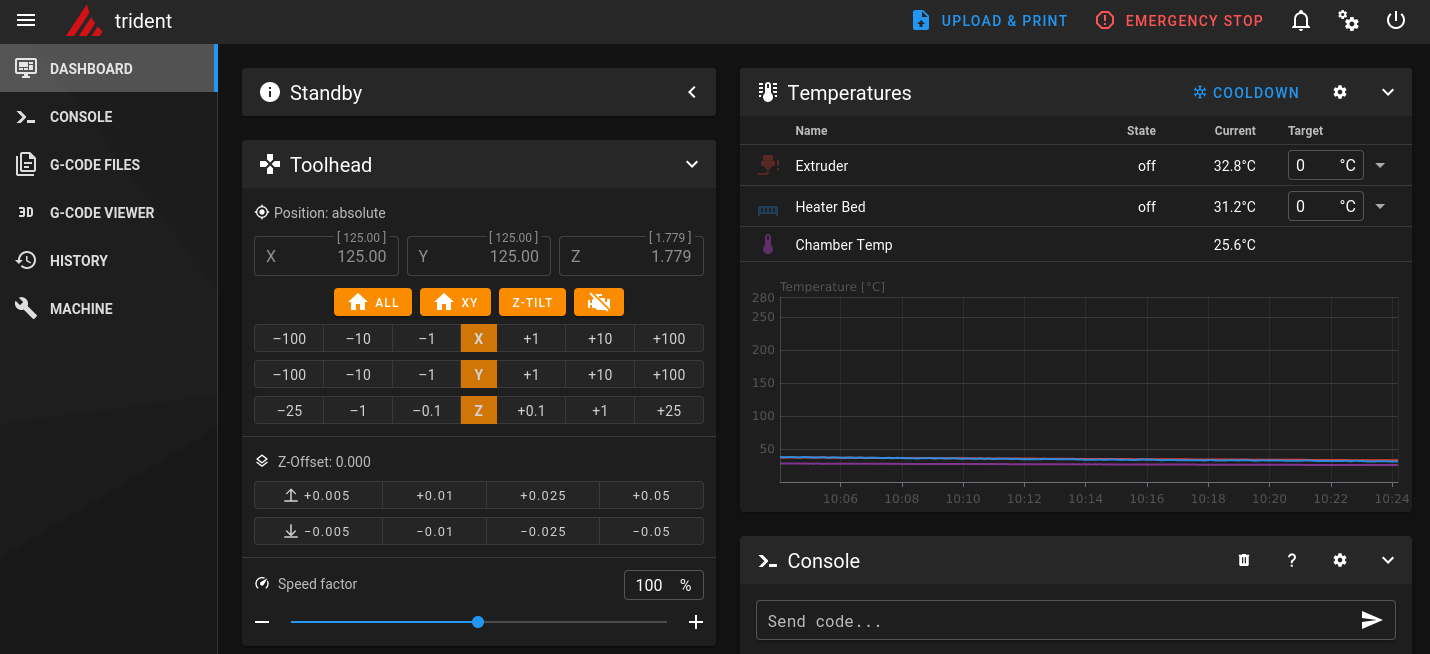Click the Emergency Stop button

pyautogui.click(x=1179, y=21)
